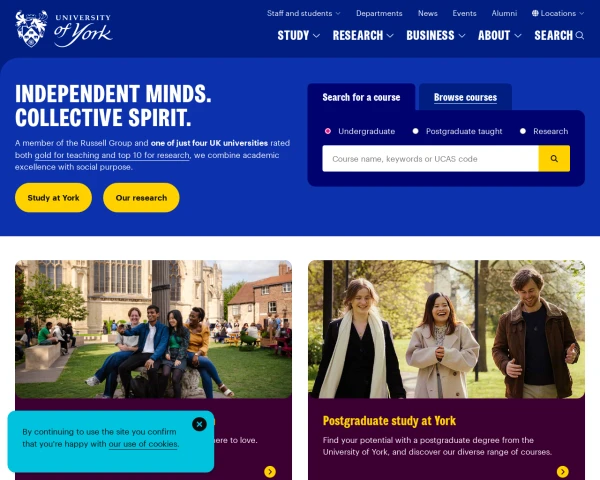Viewport: 600px width, 480px height.
Task: Click yellow arrow icon on the left card
Action: [270, 471]
